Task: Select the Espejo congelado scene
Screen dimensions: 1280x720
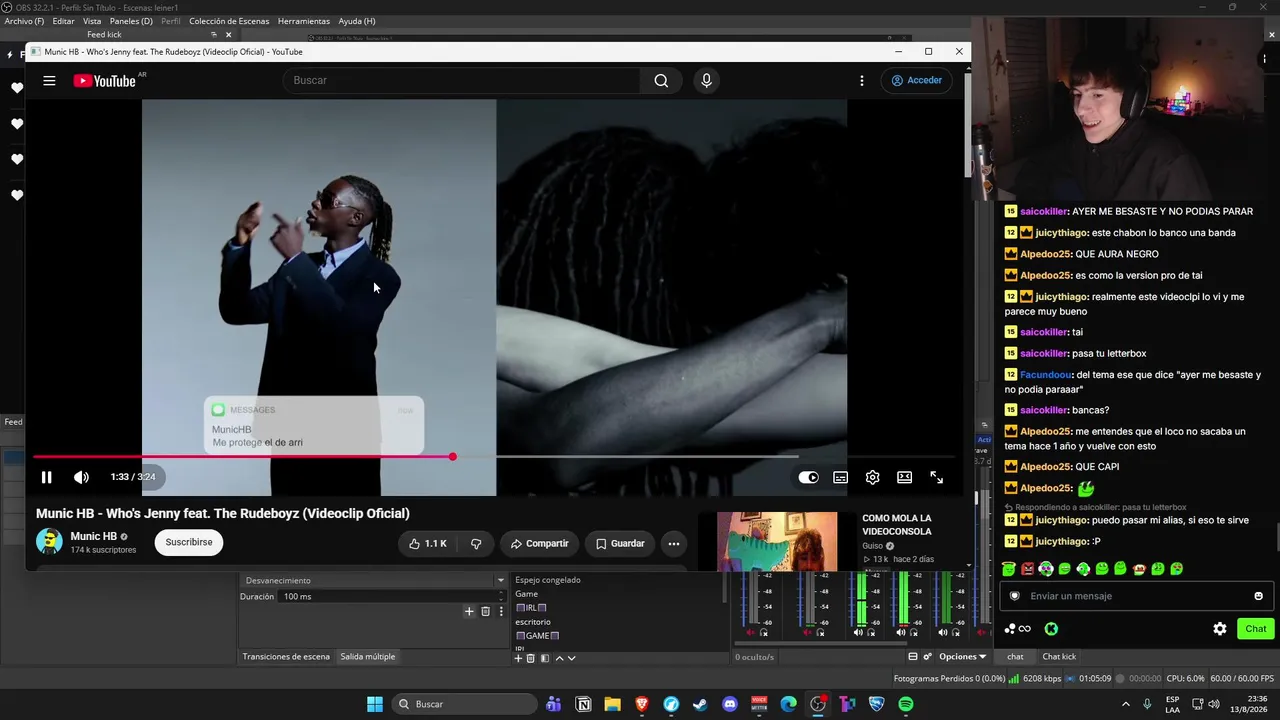Action: (547, 580)
